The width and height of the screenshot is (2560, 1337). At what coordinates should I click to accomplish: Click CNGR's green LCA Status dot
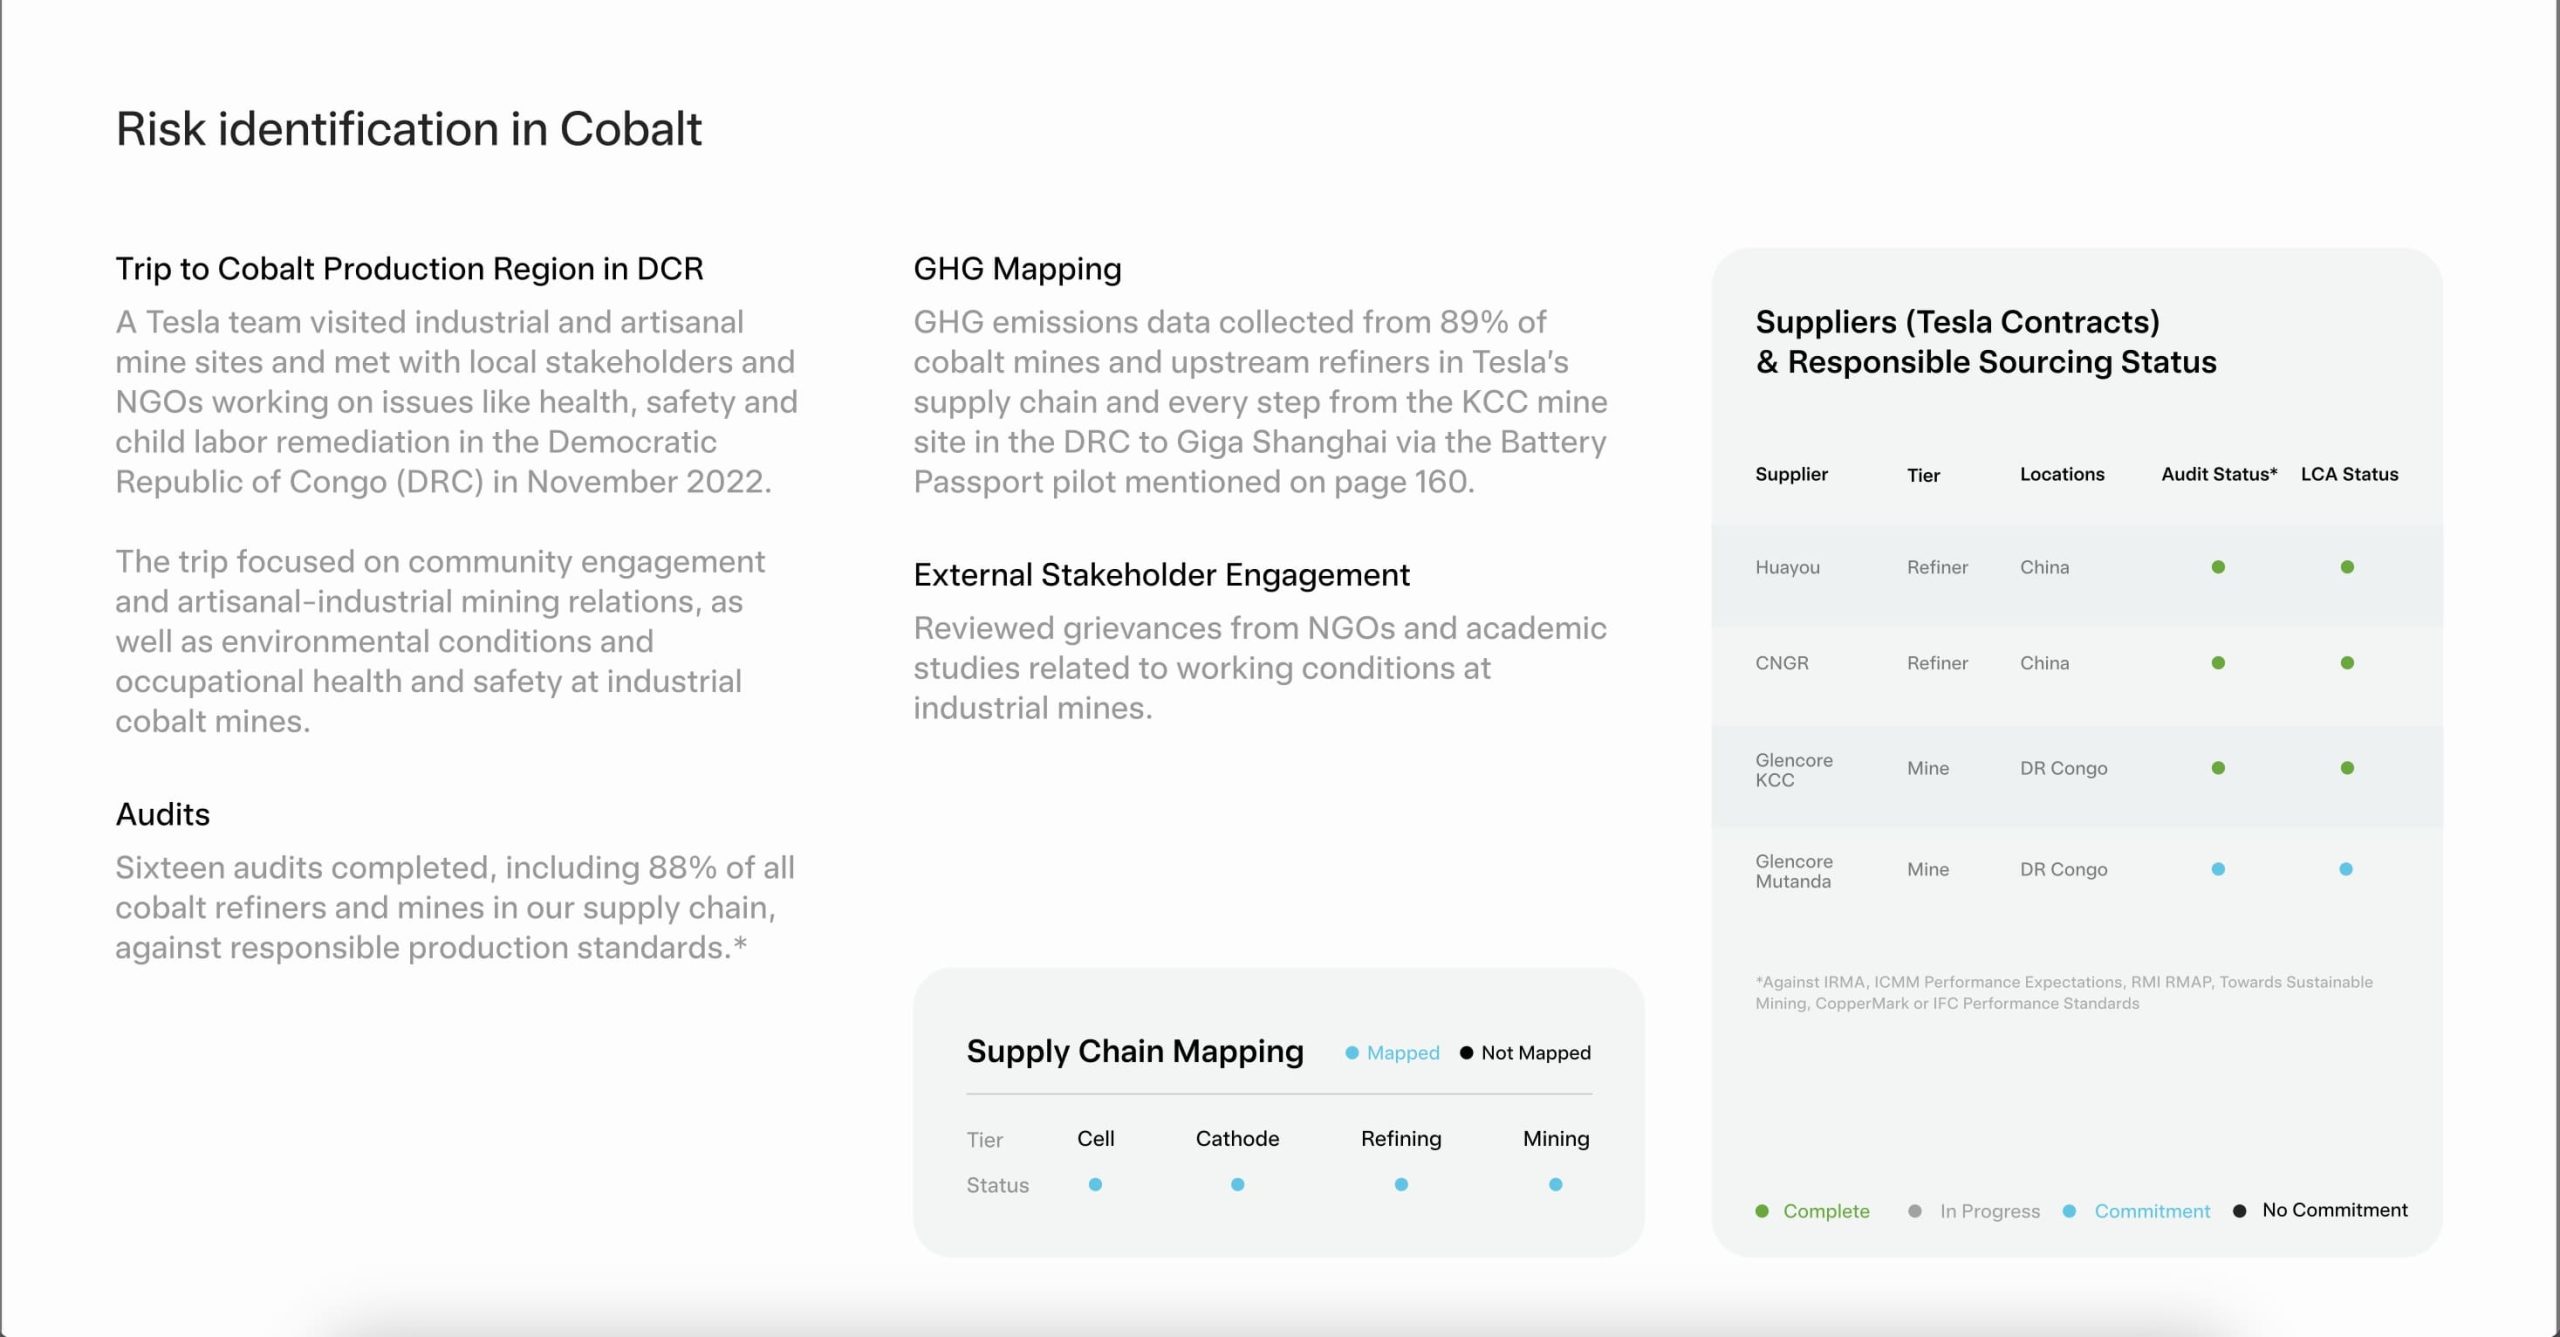2347,663
